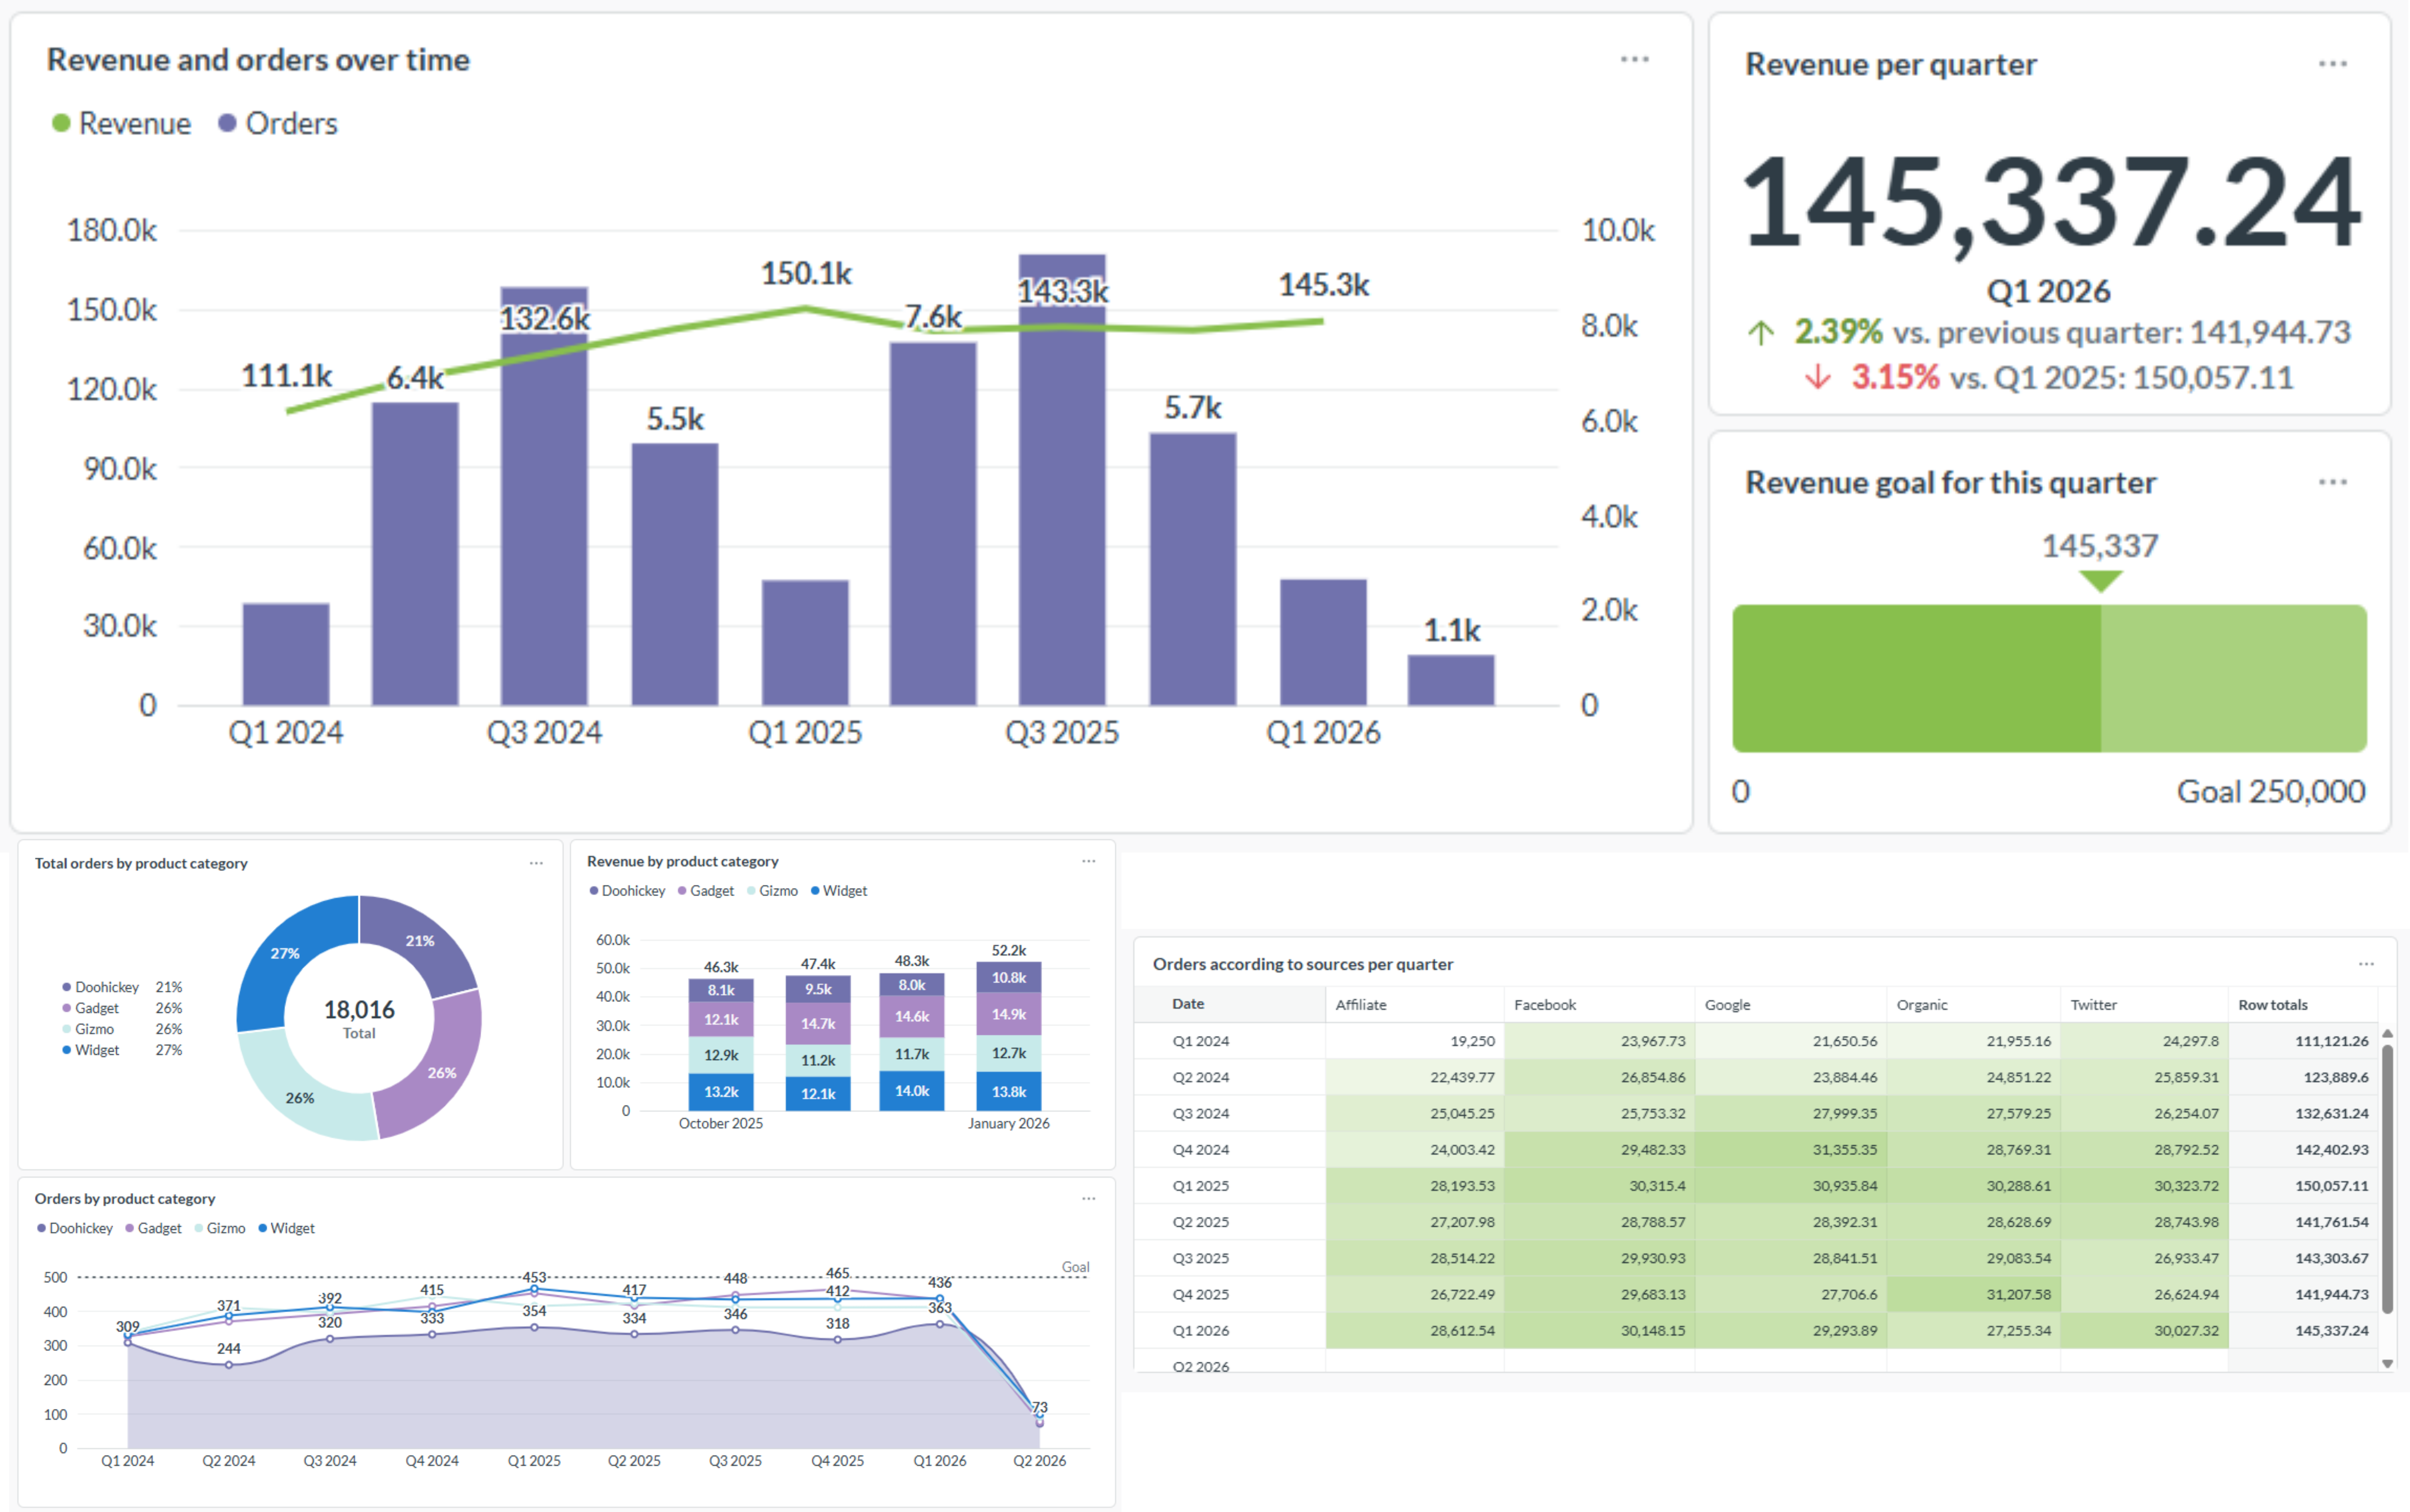Viewport: 2410px width, 1512px height.
Task: Toggle Widget in the Revenue by product category legend
Action: [839, 891]
